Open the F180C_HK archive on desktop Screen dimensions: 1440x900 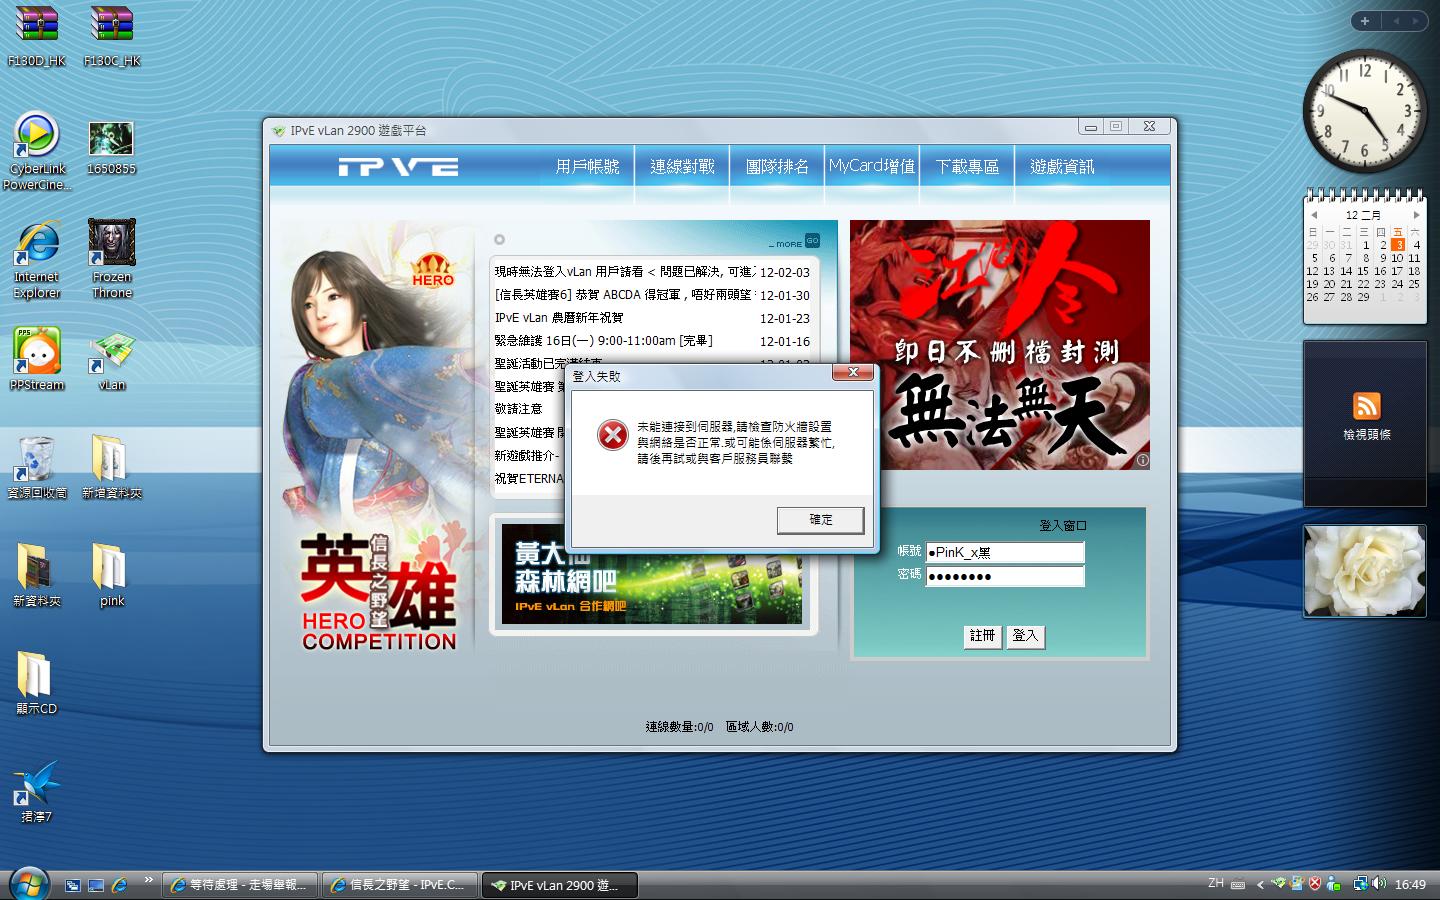click(x=112, y=36)
